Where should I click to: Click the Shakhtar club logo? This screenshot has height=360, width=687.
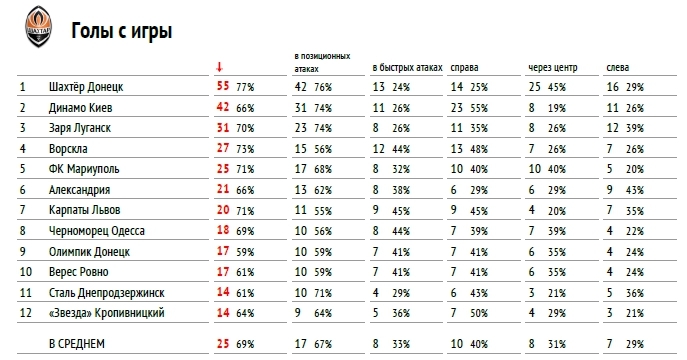click(x=39, y=26)
